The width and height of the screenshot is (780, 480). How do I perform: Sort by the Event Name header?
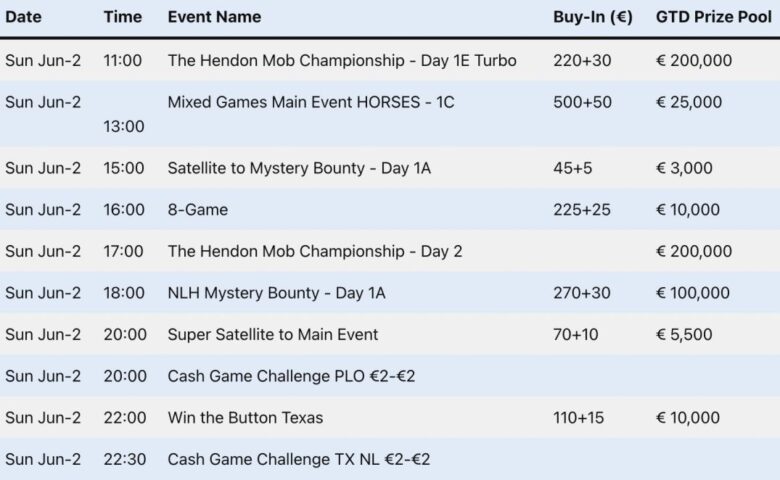pyautogui.click(x=214, y=17)
